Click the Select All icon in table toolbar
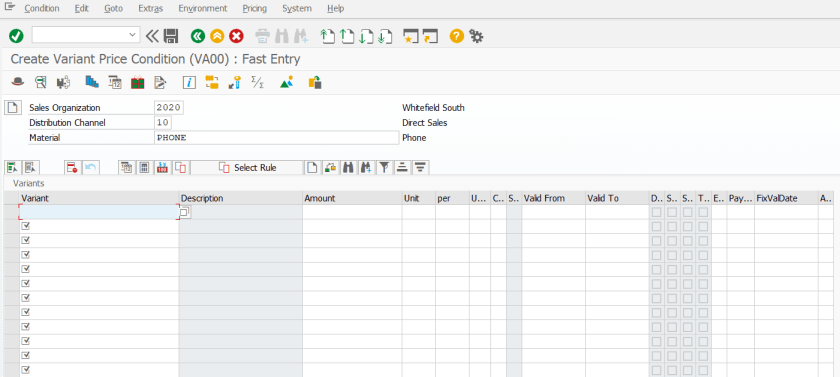 pos(13,168)
